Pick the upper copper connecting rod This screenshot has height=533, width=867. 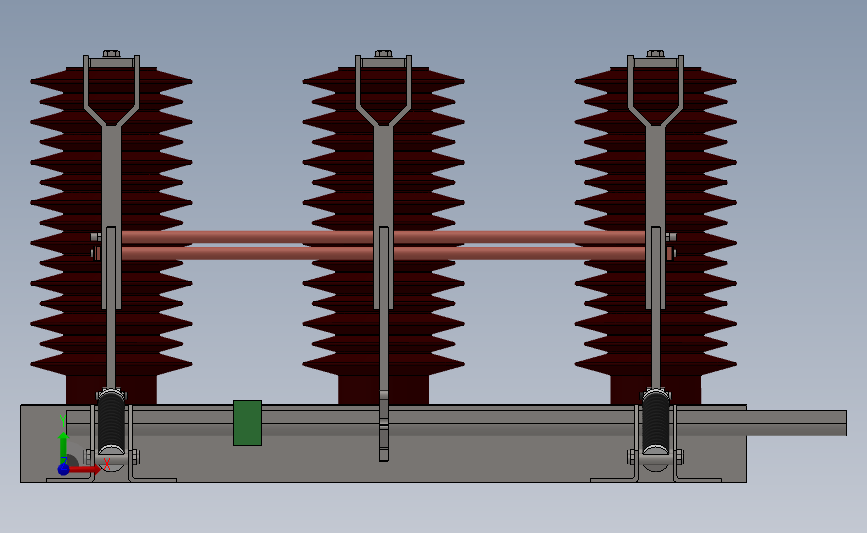coord(249,237)
